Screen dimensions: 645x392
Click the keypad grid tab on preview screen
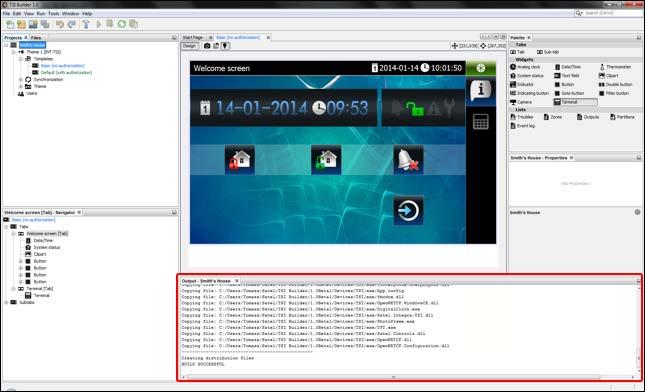[x=480, y=121]
